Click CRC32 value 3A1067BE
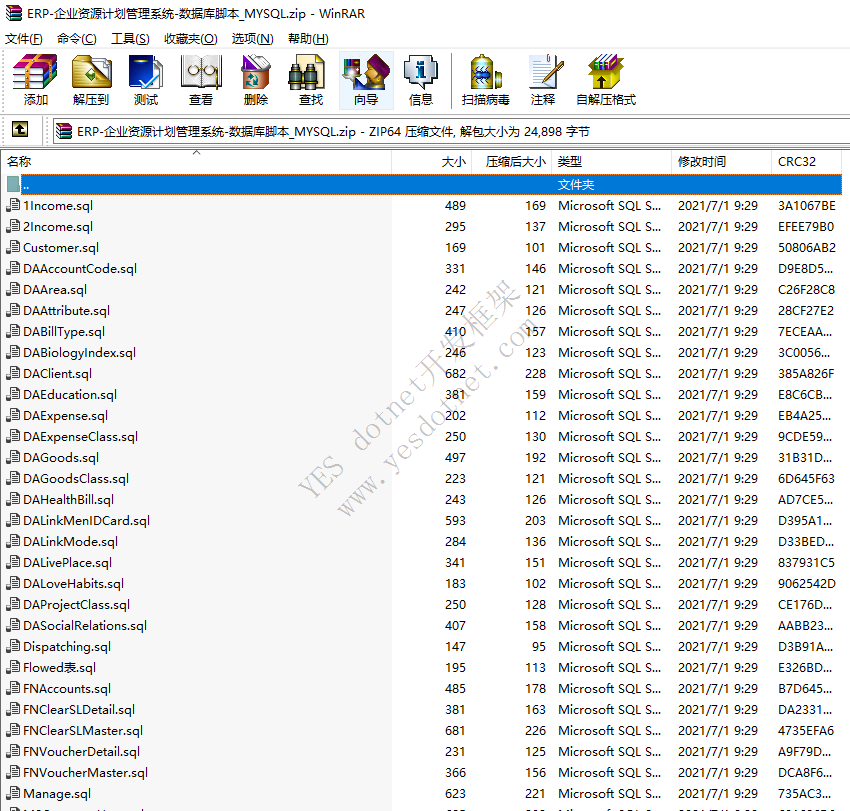Viewport: 850px width, 811px height. 807,206
